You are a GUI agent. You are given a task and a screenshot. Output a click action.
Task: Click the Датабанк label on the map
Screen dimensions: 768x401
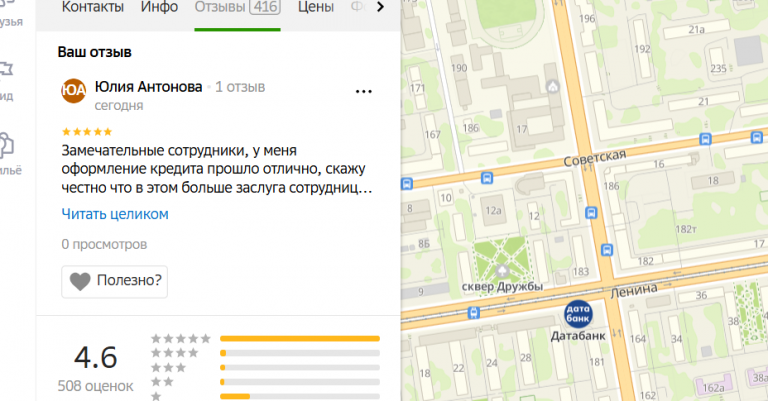578,336
